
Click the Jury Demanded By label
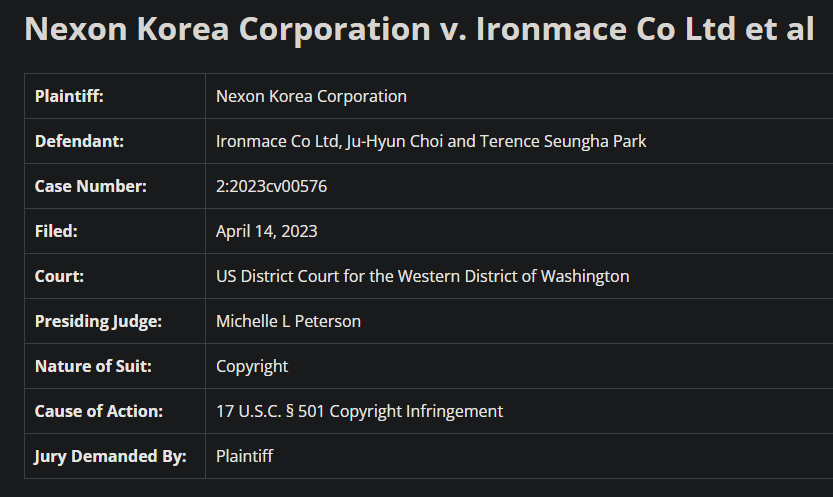click(x=110, y=456)
